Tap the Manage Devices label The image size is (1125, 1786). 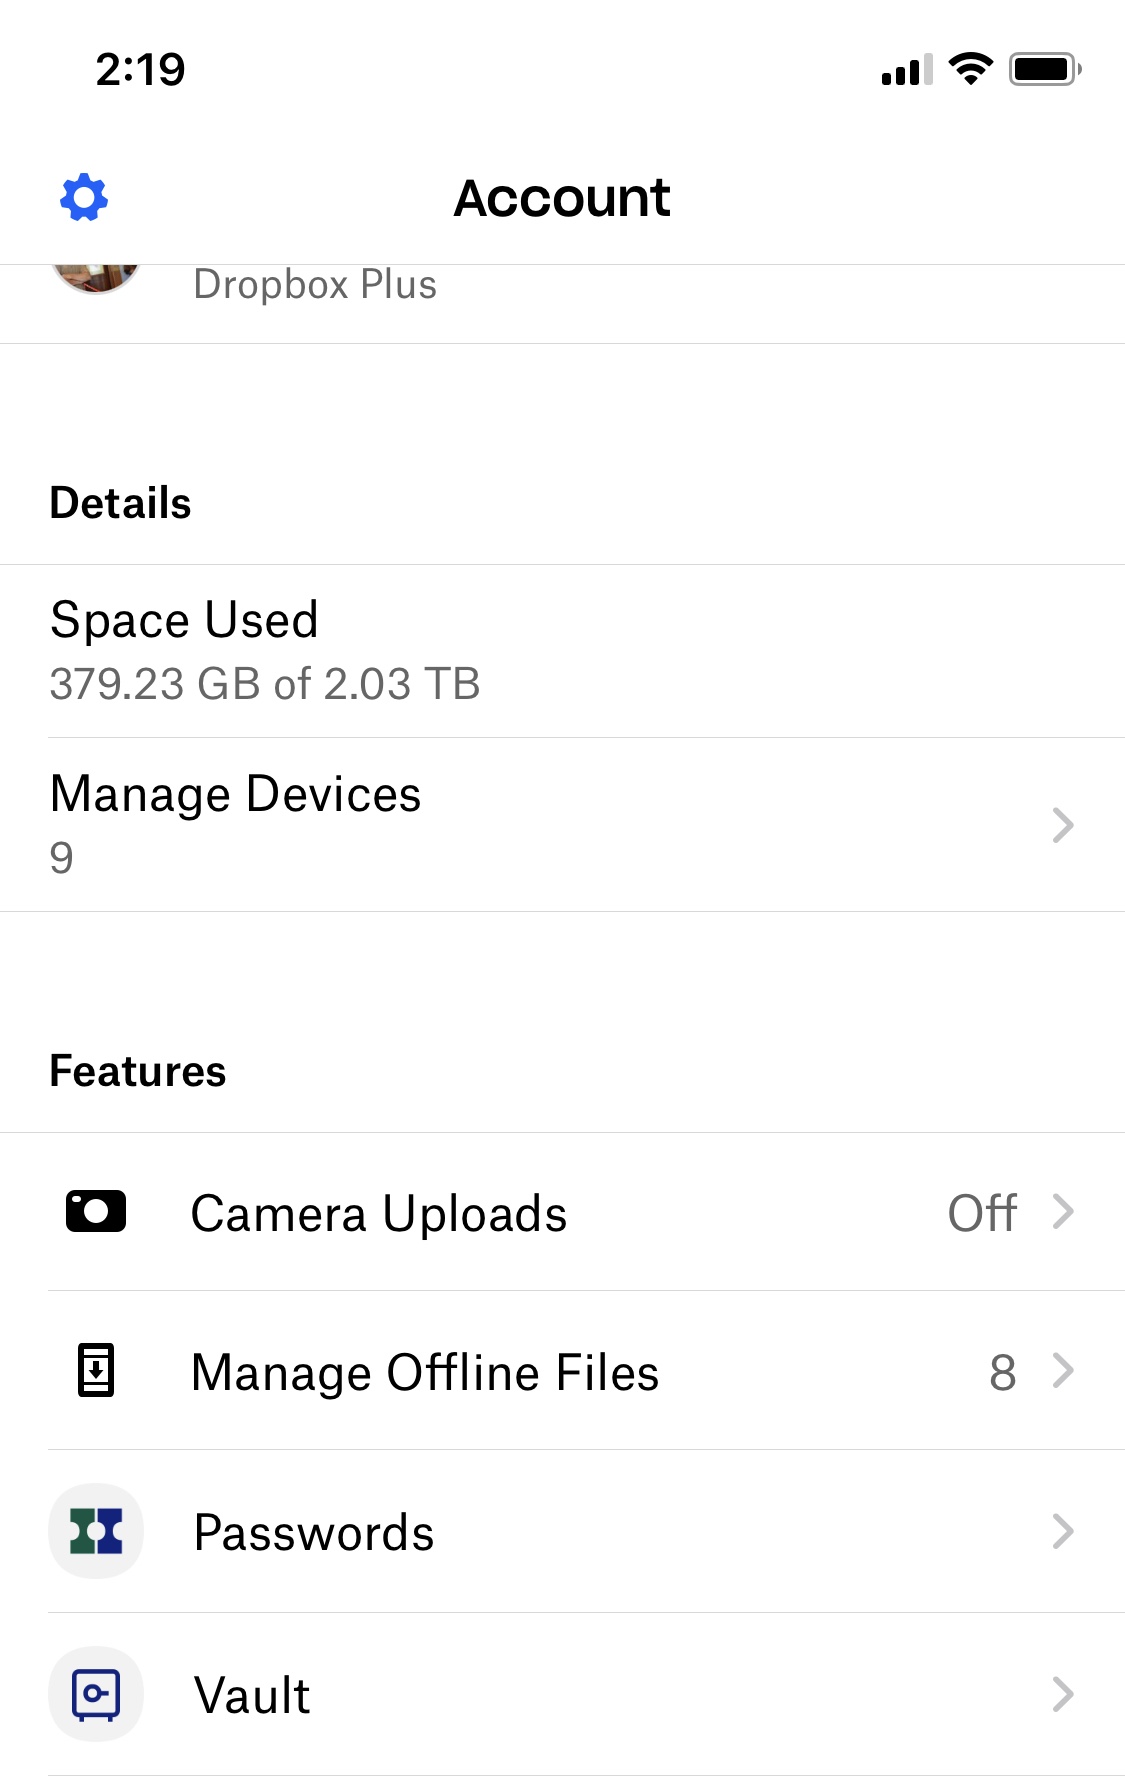click(236, 795)
